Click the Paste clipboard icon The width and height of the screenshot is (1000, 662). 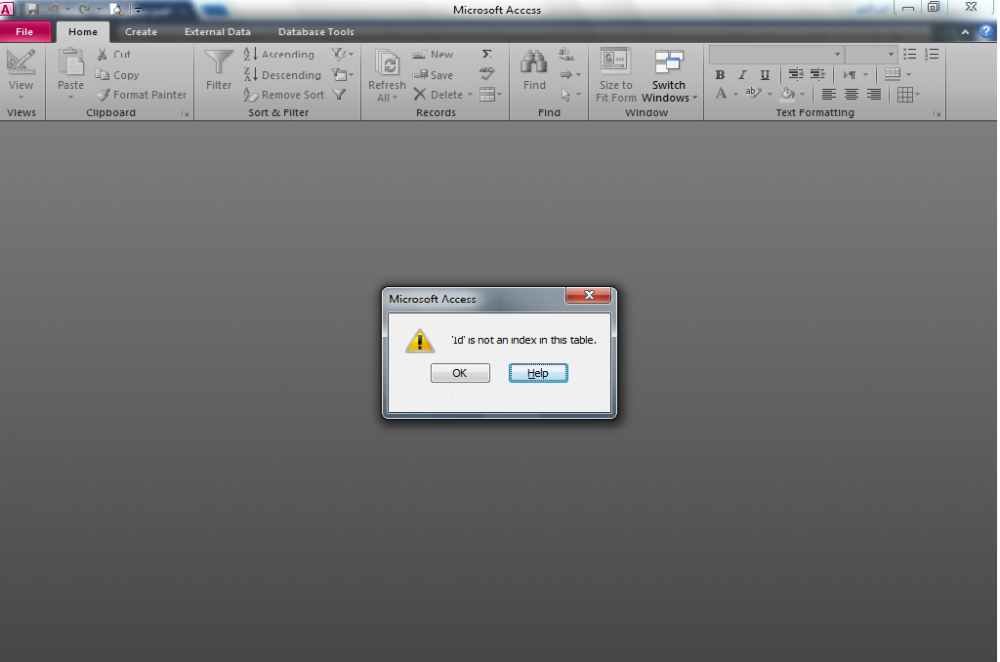70,63
